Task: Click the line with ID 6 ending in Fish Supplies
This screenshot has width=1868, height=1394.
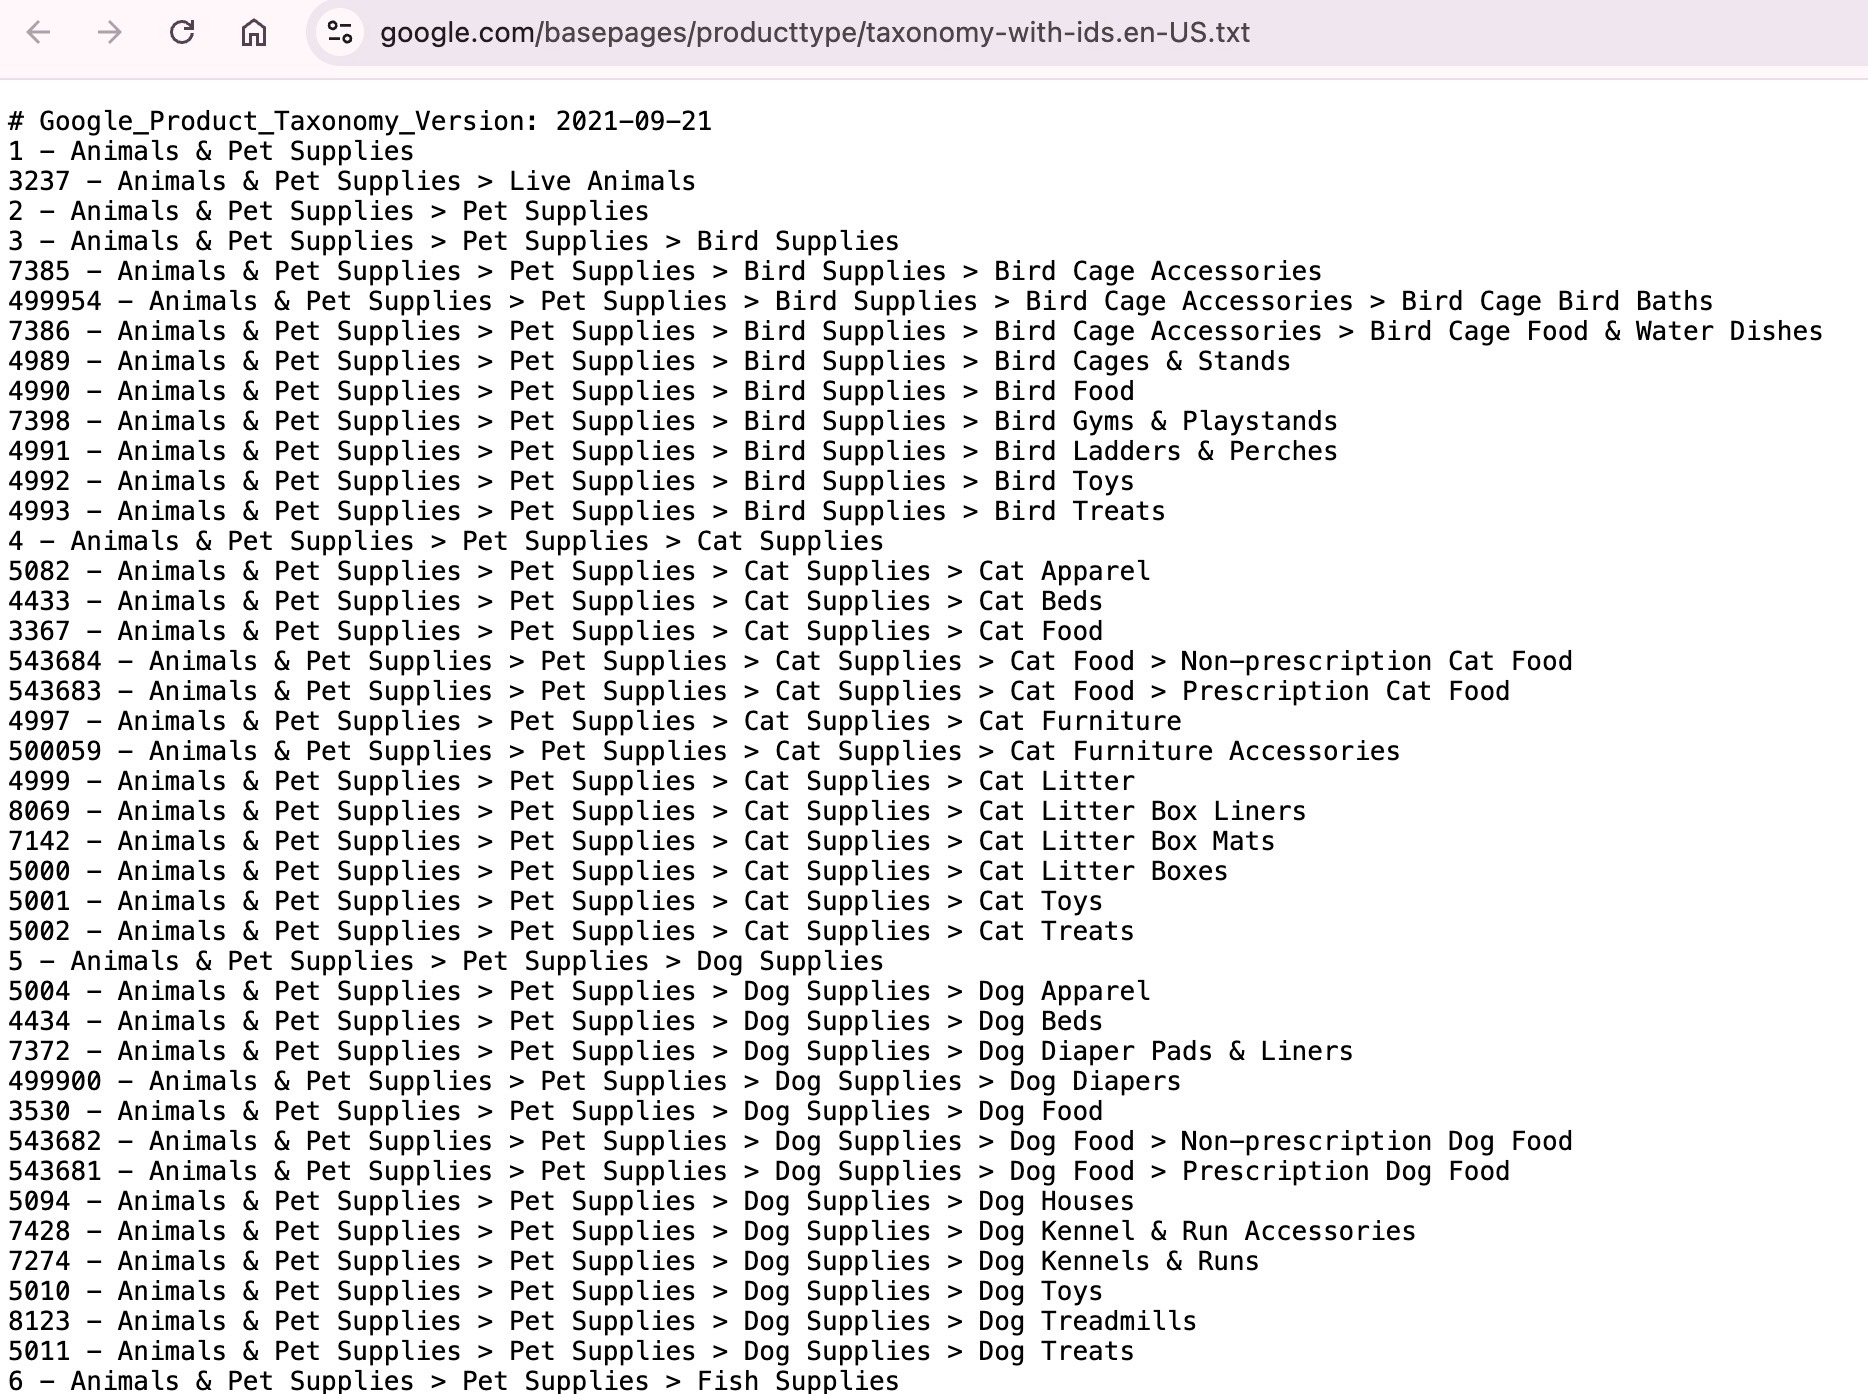Action: pos(453,1380)
